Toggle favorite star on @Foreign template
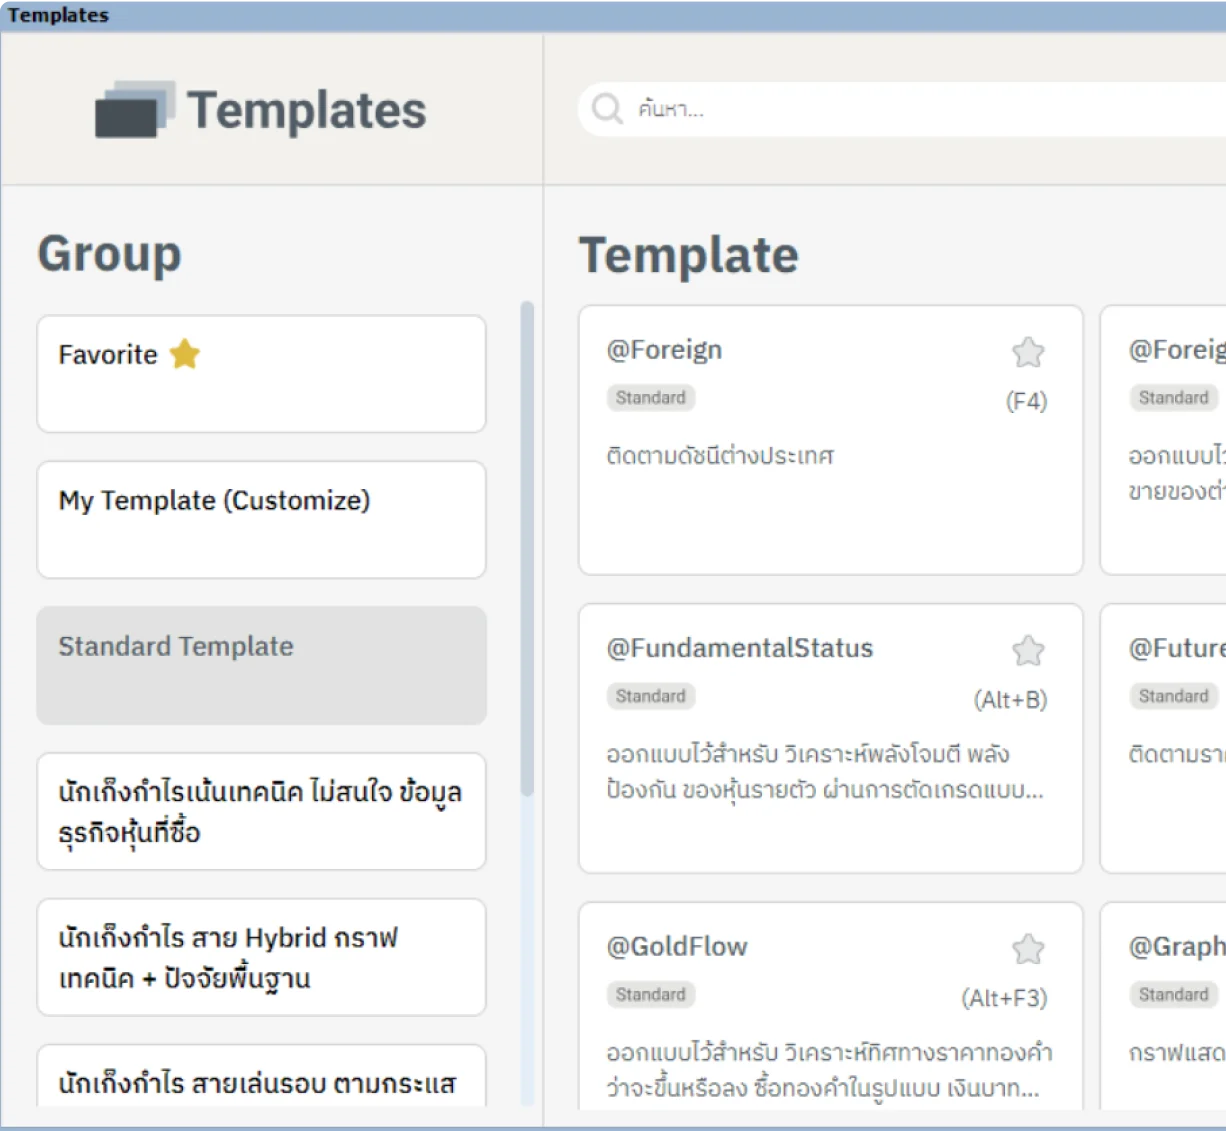Viewport: 1226px width, 1131px height. (x=1028, y=352)
